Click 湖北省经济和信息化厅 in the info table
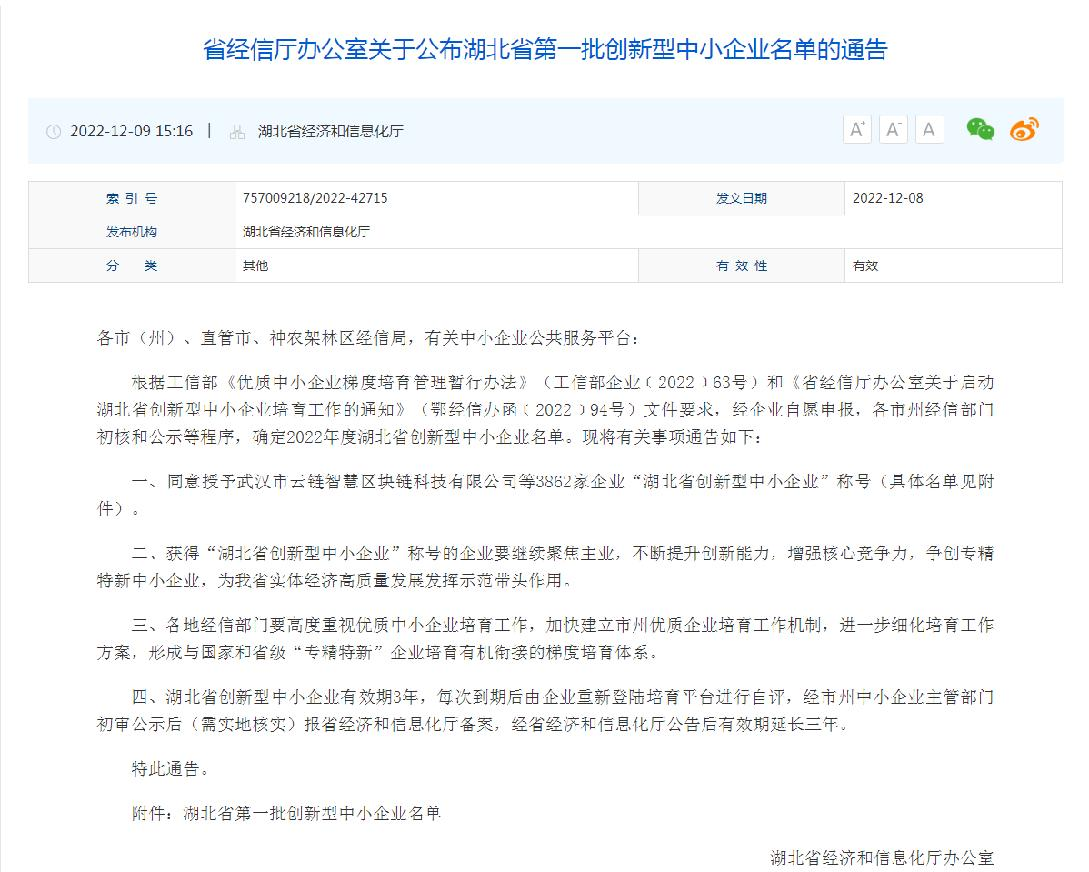1089x872 pixels. coord(306,232)
